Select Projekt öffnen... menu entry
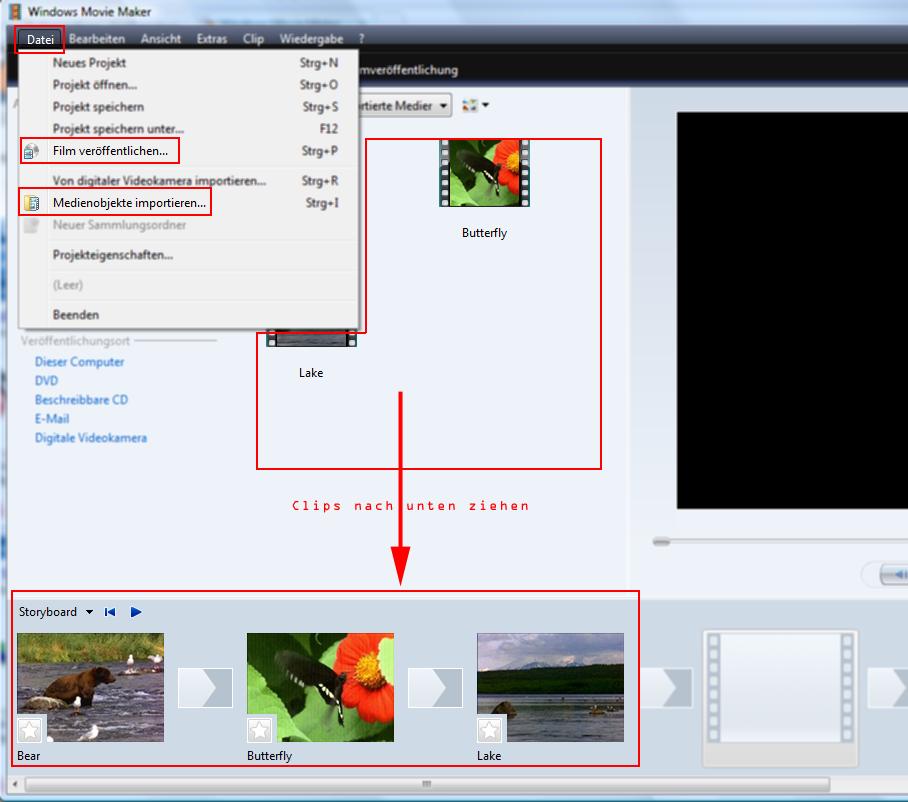This screenshot has width=908, height=802. 189,85
